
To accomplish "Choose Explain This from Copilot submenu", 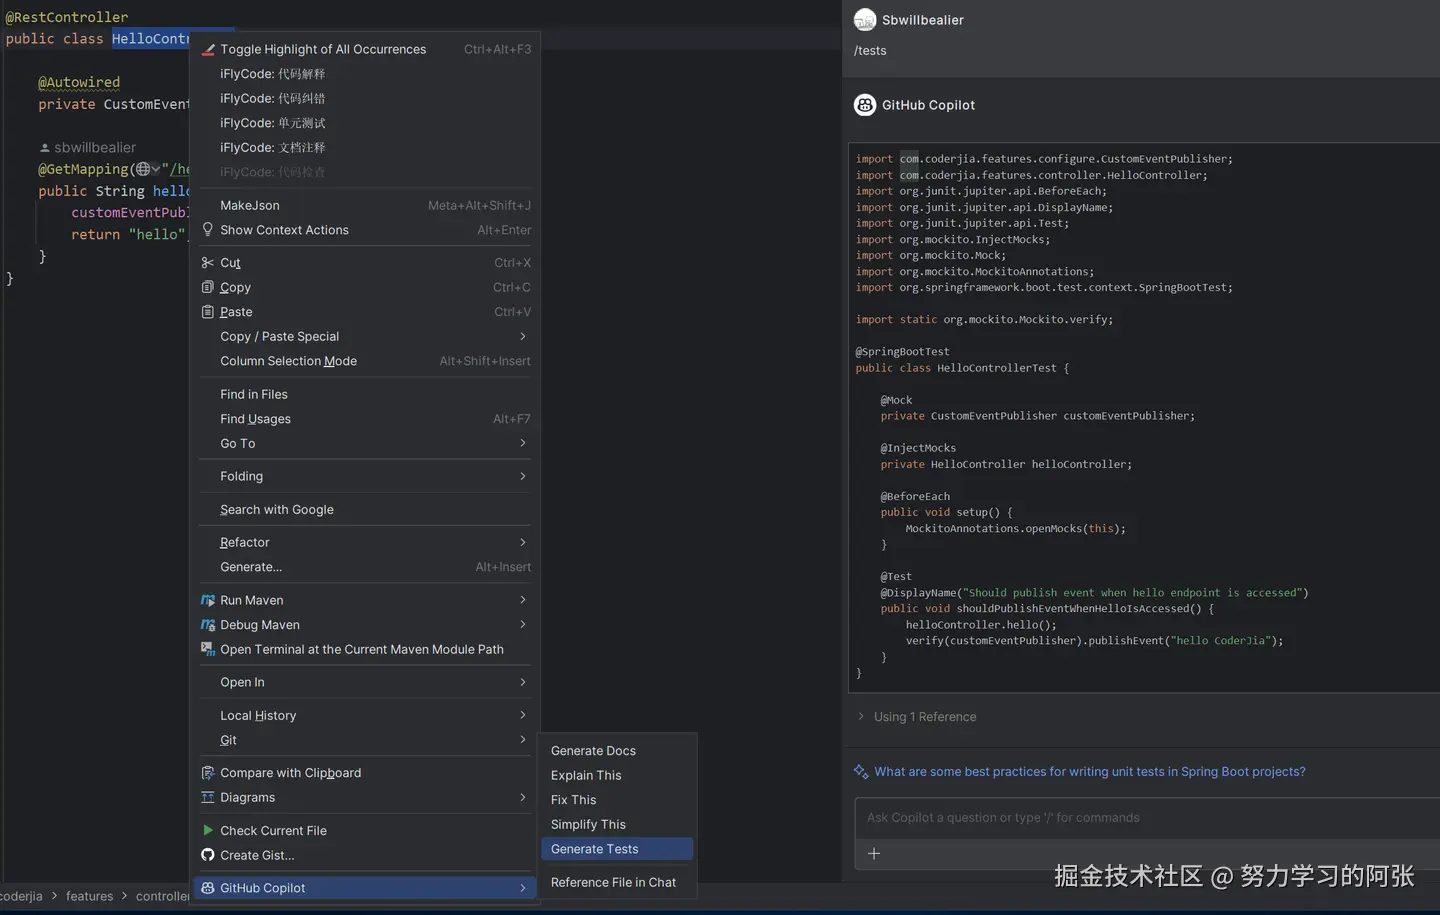I will coord(617,775).
